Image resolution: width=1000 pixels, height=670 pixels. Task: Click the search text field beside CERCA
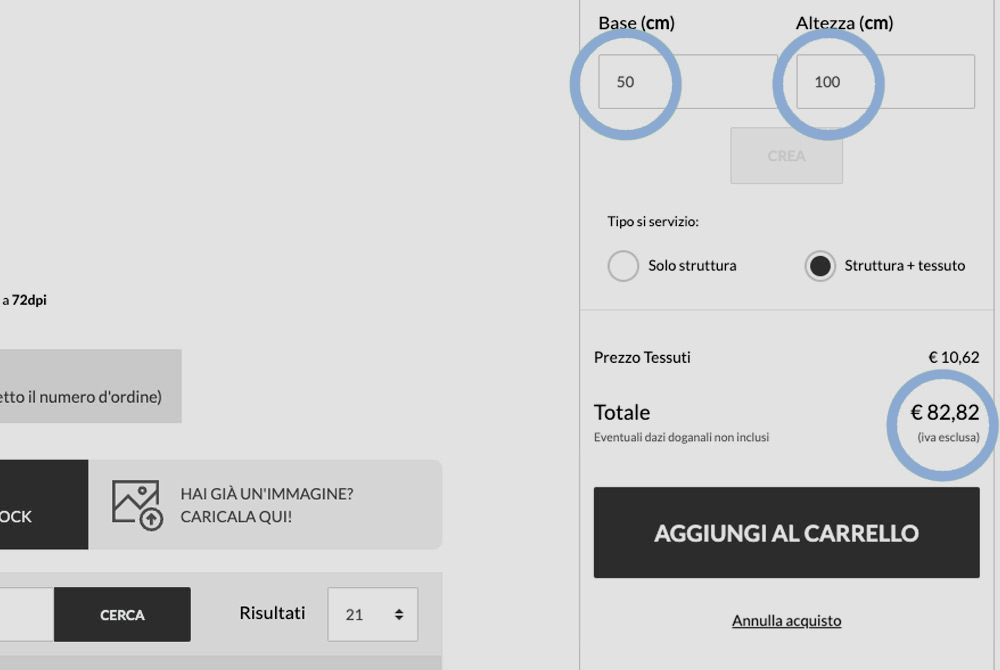tap(25, 615)
